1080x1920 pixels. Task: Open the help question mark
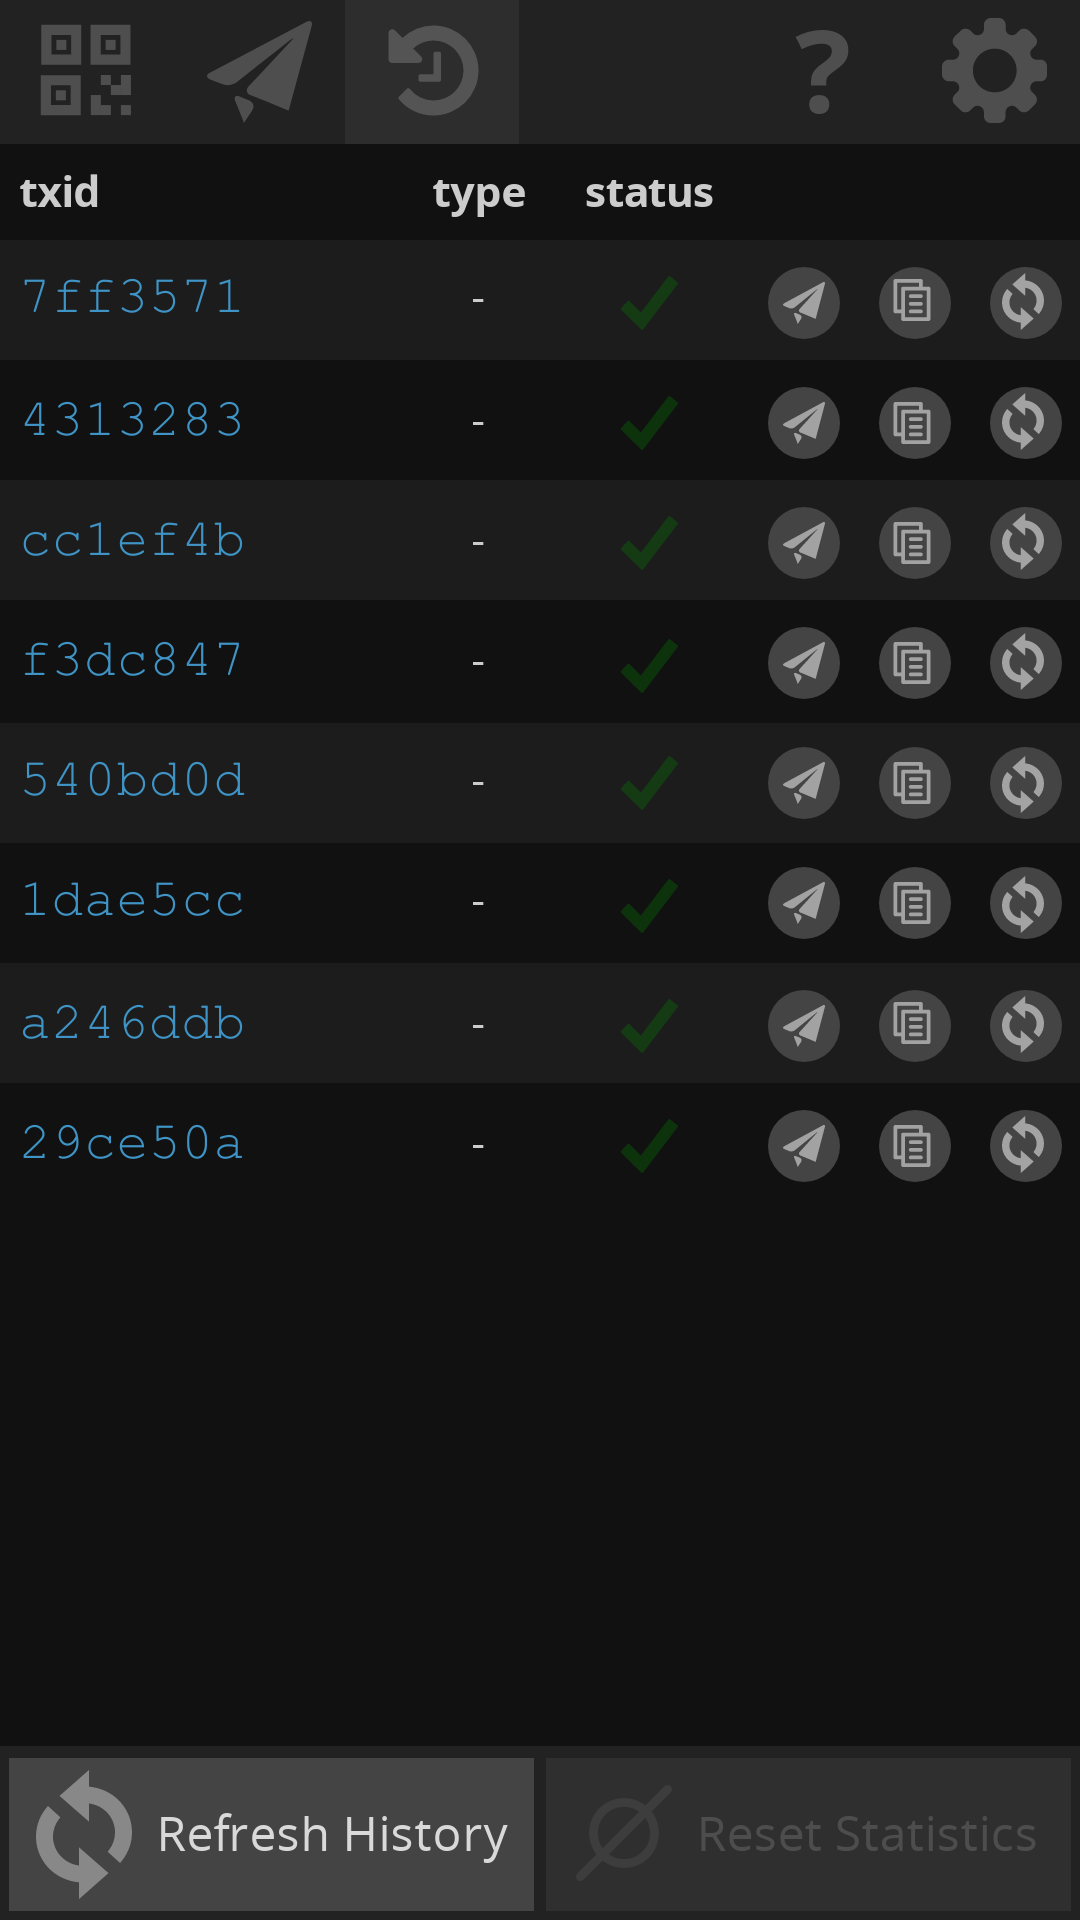pyautogui.click(x=821, y=71)
